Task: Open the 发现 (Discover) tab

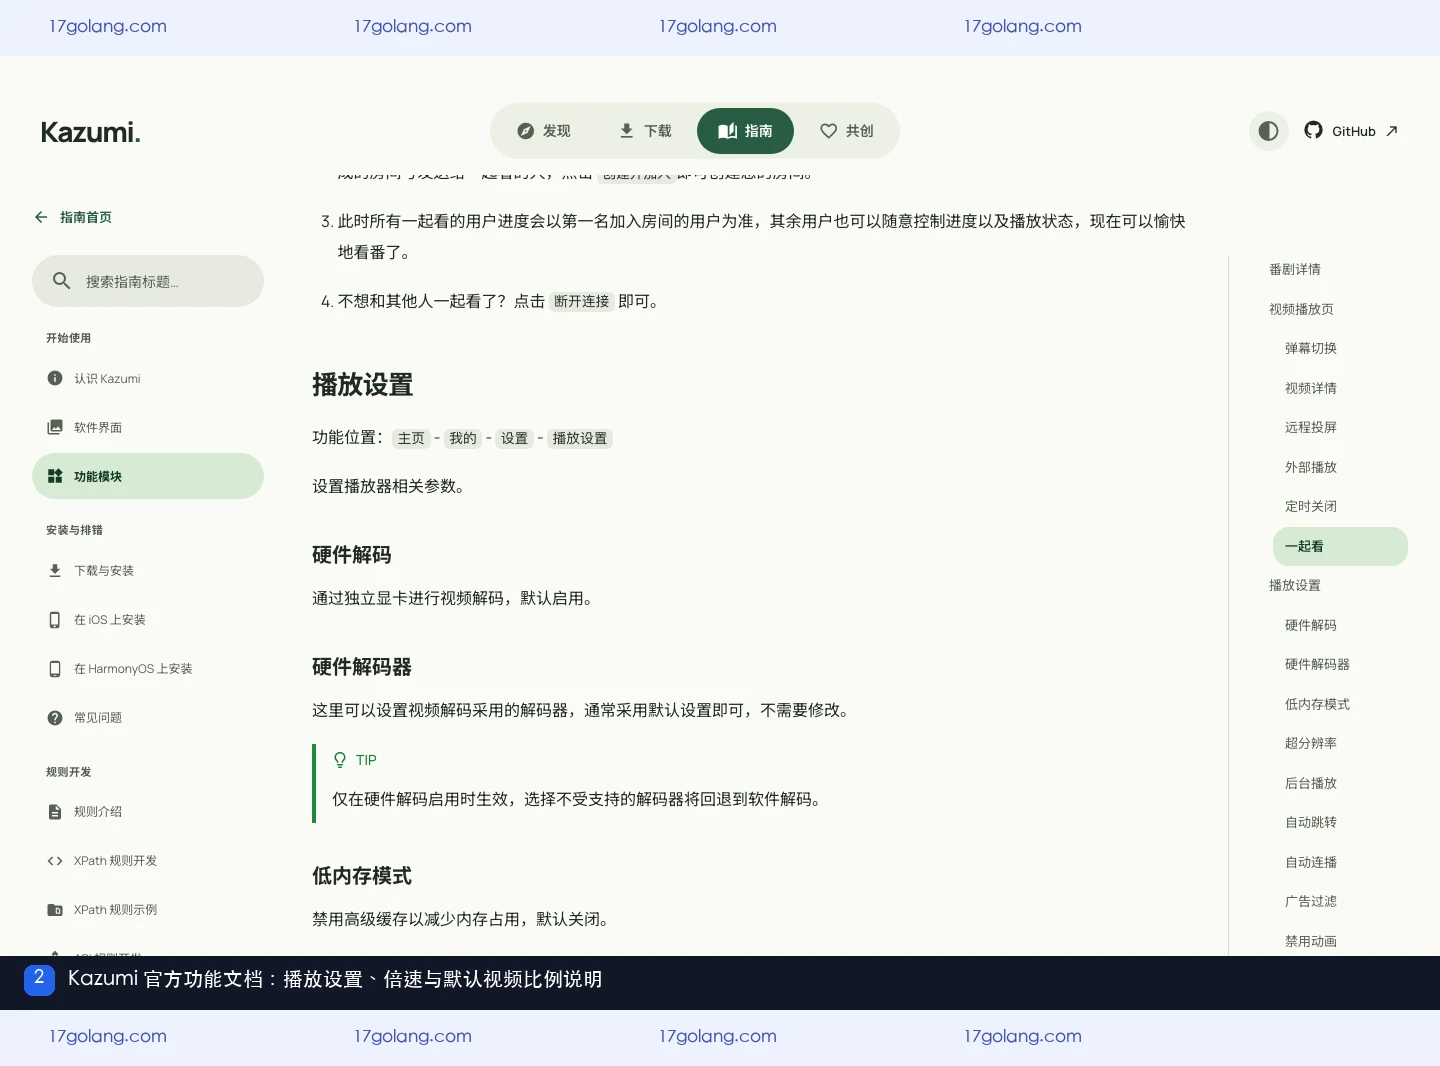Action: (544, 131)
